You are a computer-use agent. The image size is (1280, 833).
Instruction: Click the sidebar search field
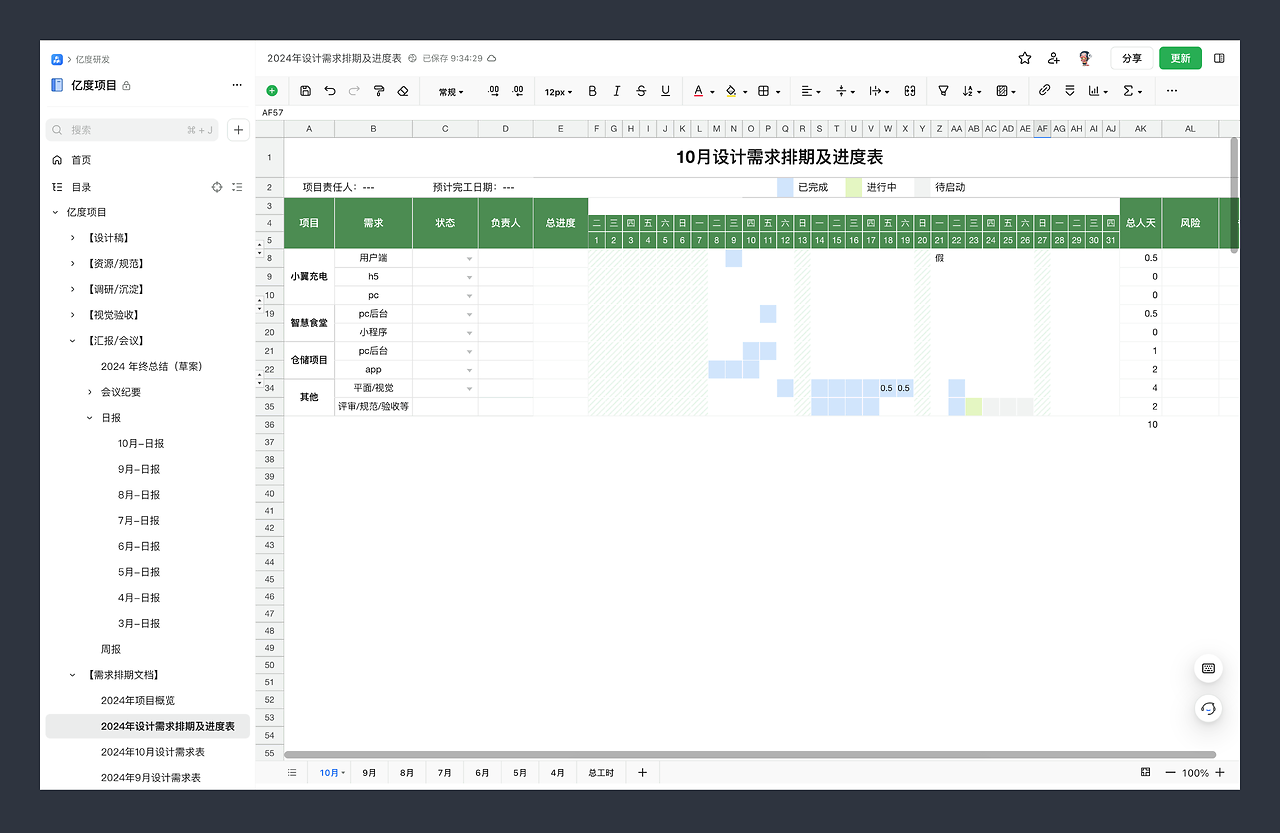click(132, 130)
